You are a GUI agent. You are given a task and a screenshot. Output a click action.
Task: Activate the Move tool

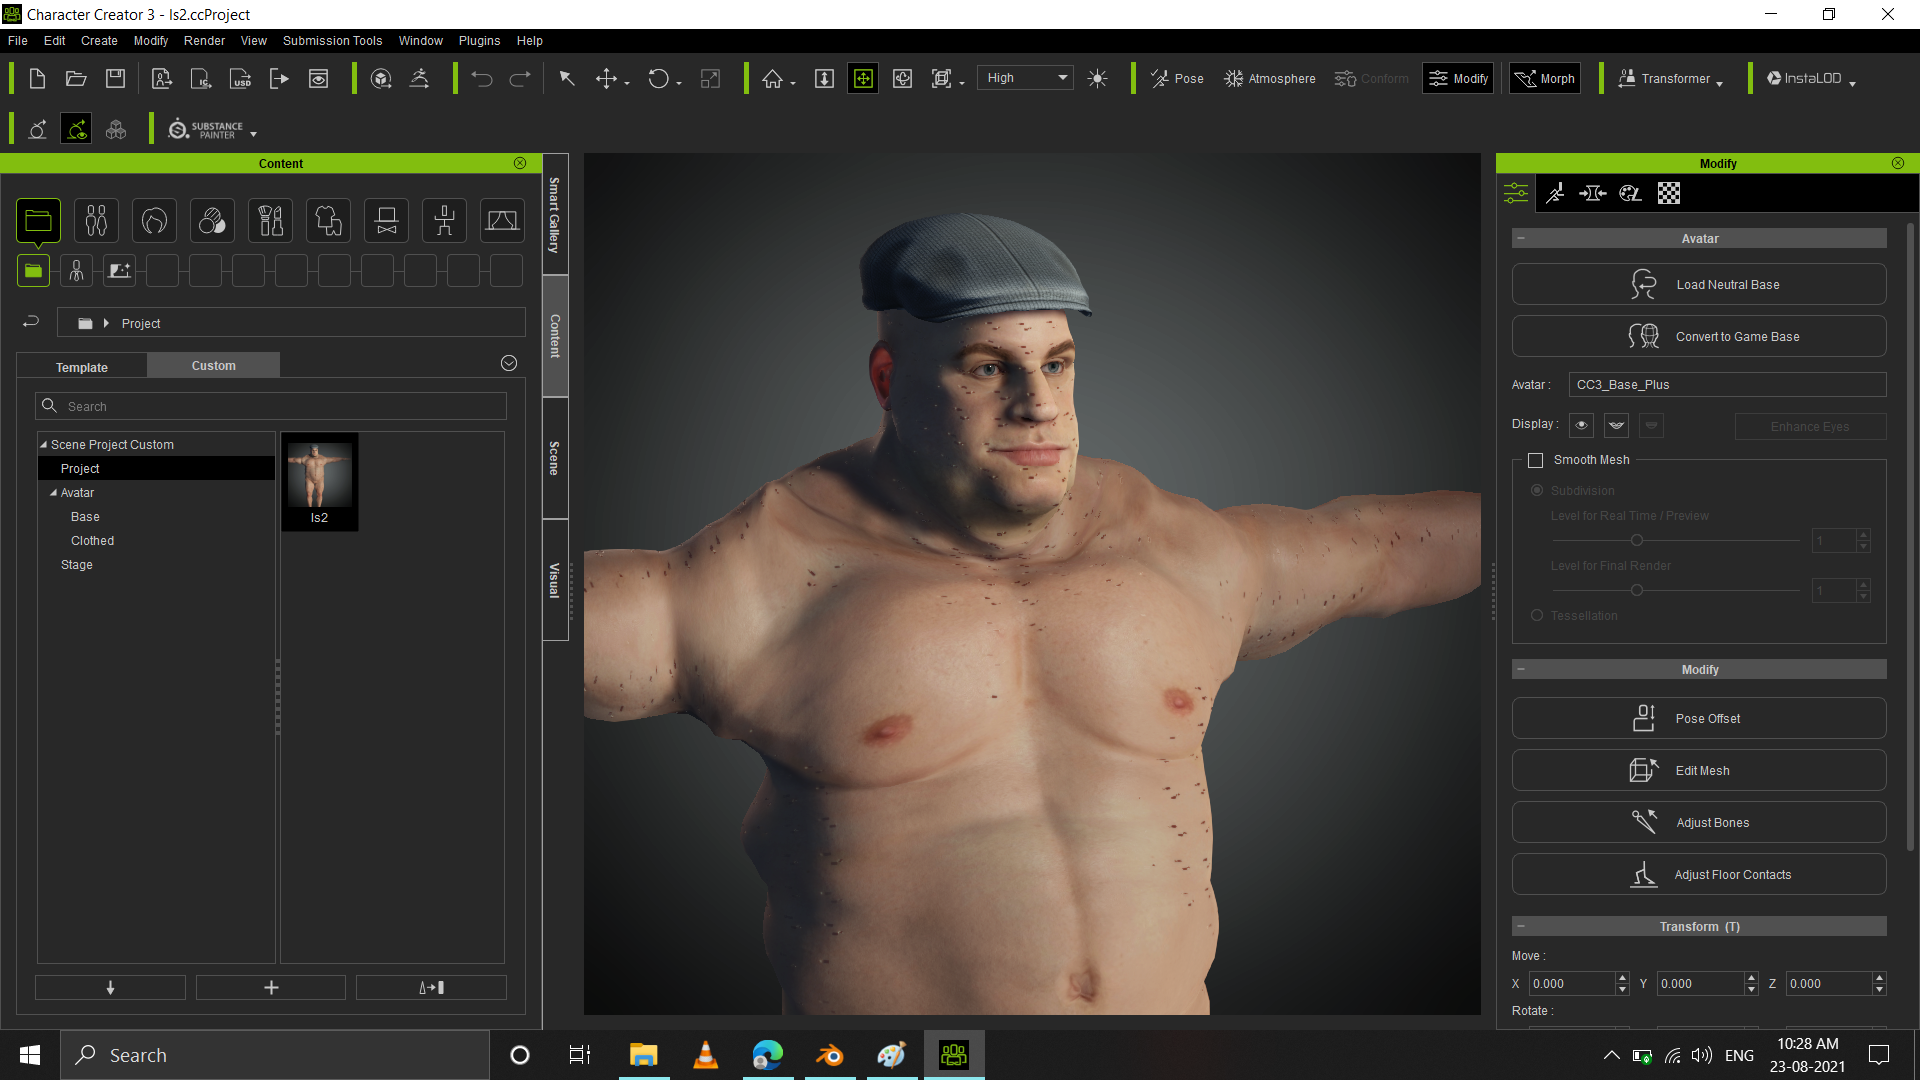point(606,78)
